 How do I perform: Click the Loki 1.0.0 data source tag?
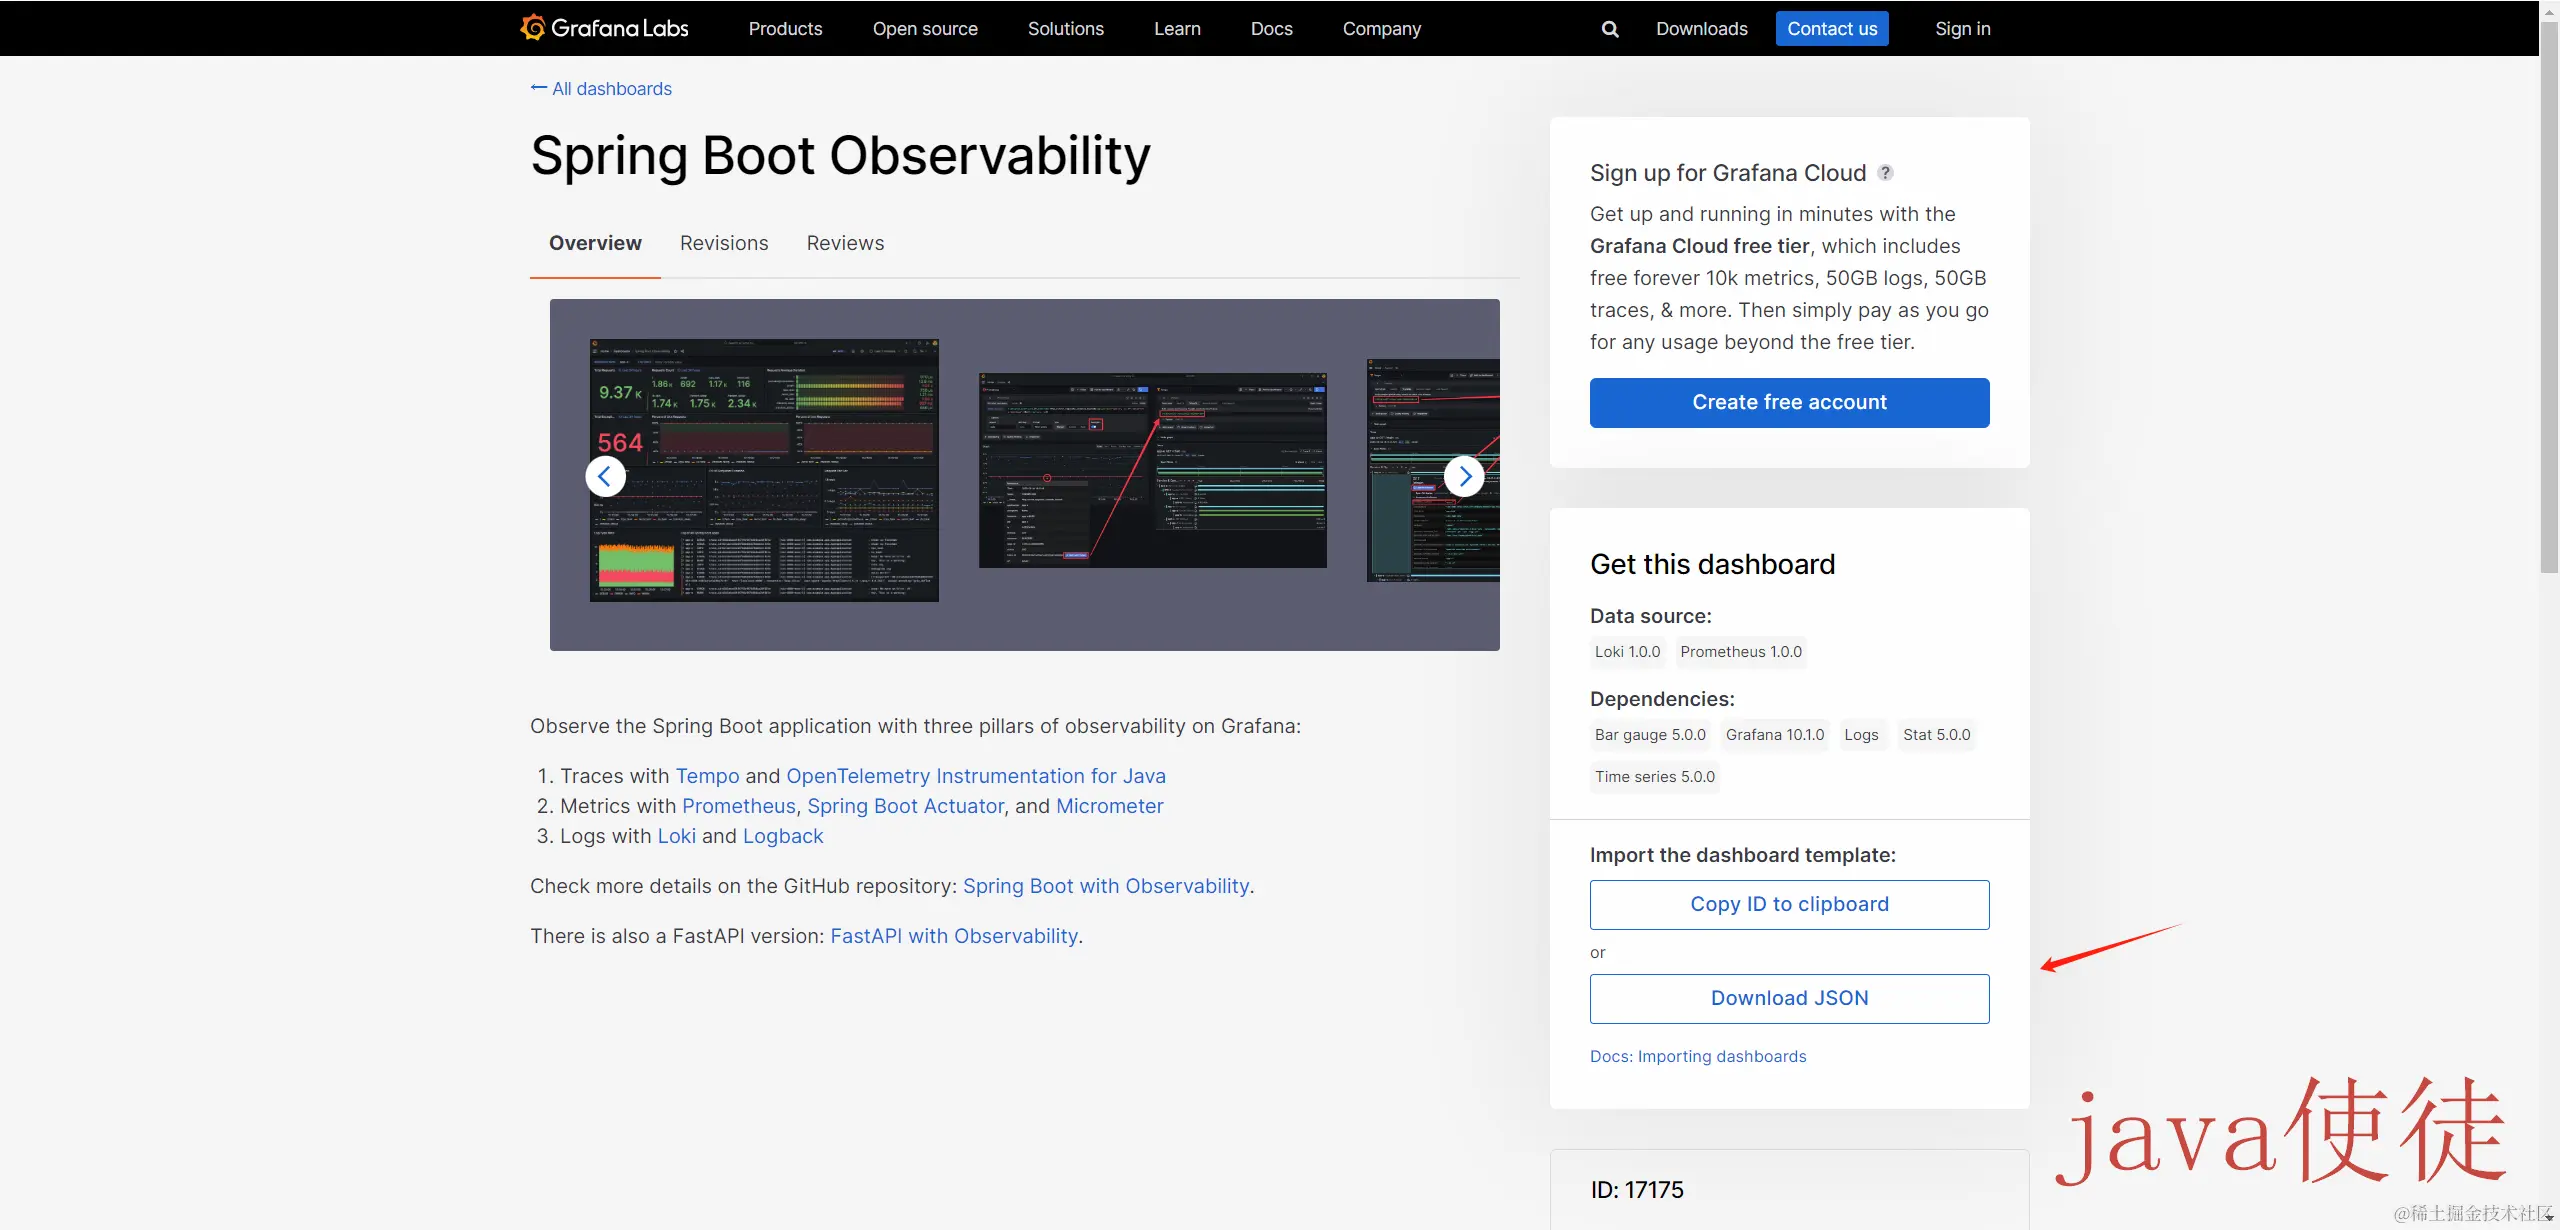[1627, 652]
